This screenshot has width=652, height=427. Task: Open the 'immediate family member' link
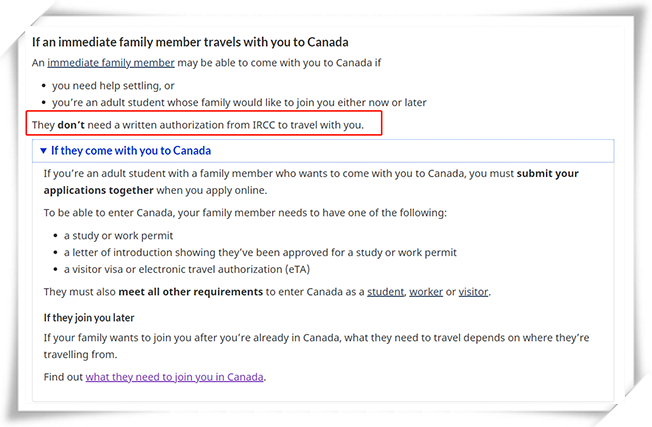(x=111, y=63)
